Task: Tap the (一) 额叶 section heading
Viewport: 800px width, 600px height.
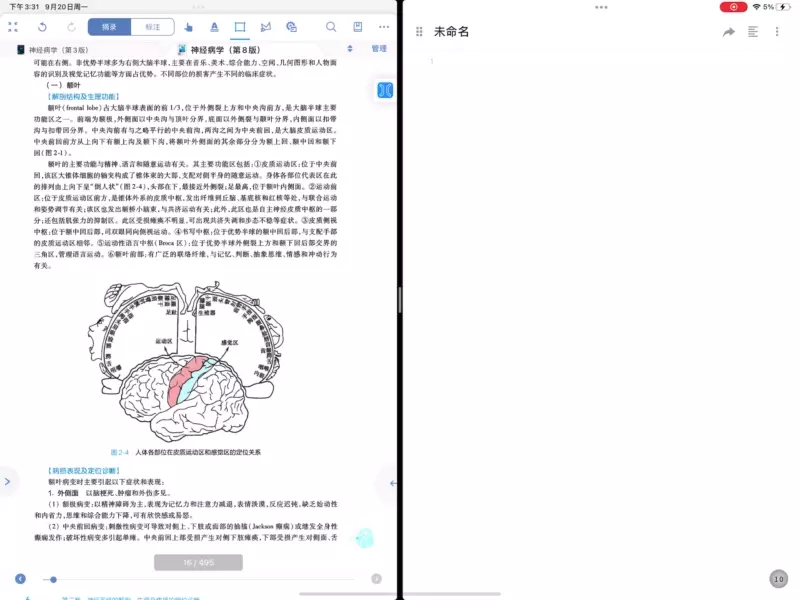Action: [x=64, y=85]
